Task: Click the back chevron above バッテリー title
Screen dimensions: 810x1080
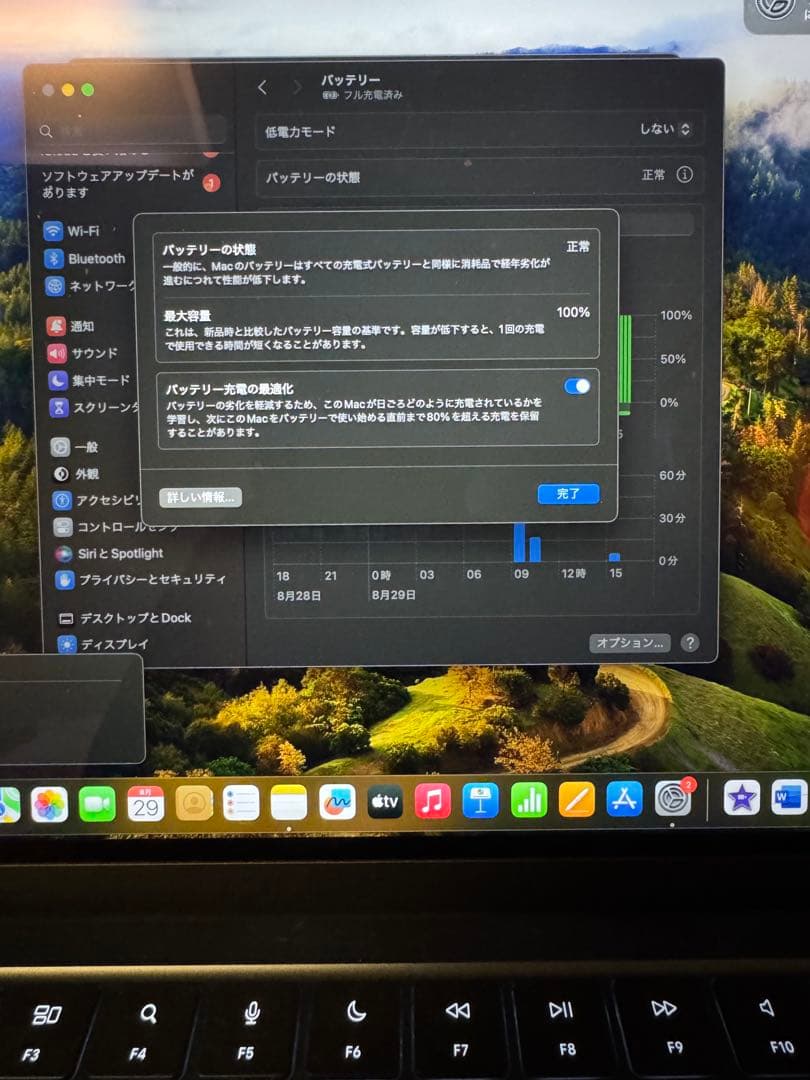Action: click(262, 88)
